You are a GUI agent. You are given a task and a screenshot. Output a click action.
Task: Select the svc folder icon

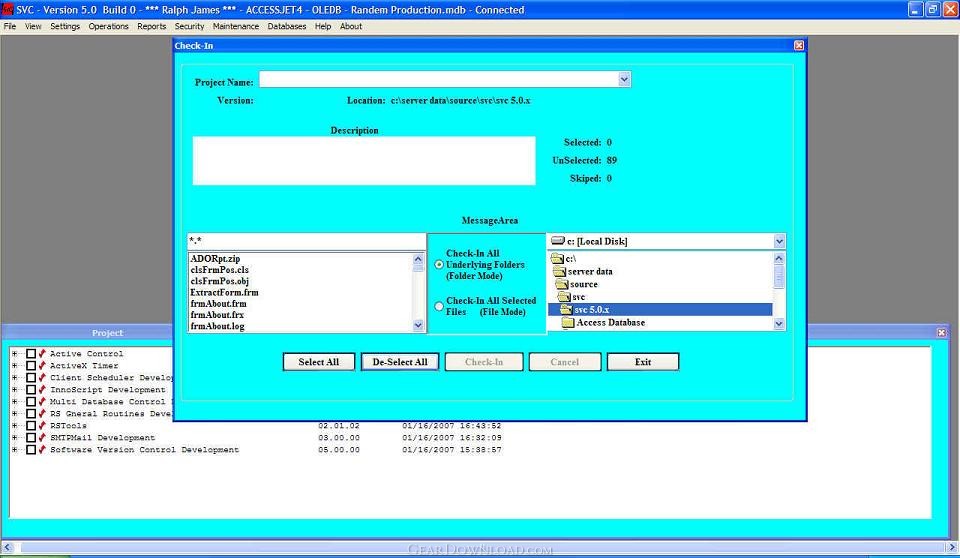pos(564,297)
